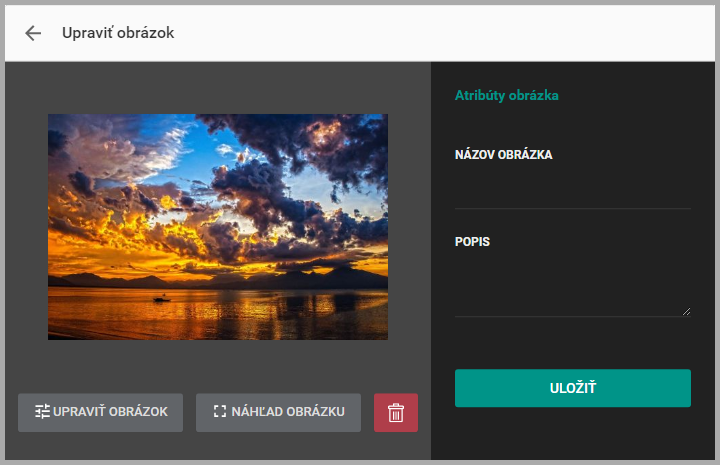
Task: Click the sliders icon on Upraviť obrázok button
Action: (42, 411)
